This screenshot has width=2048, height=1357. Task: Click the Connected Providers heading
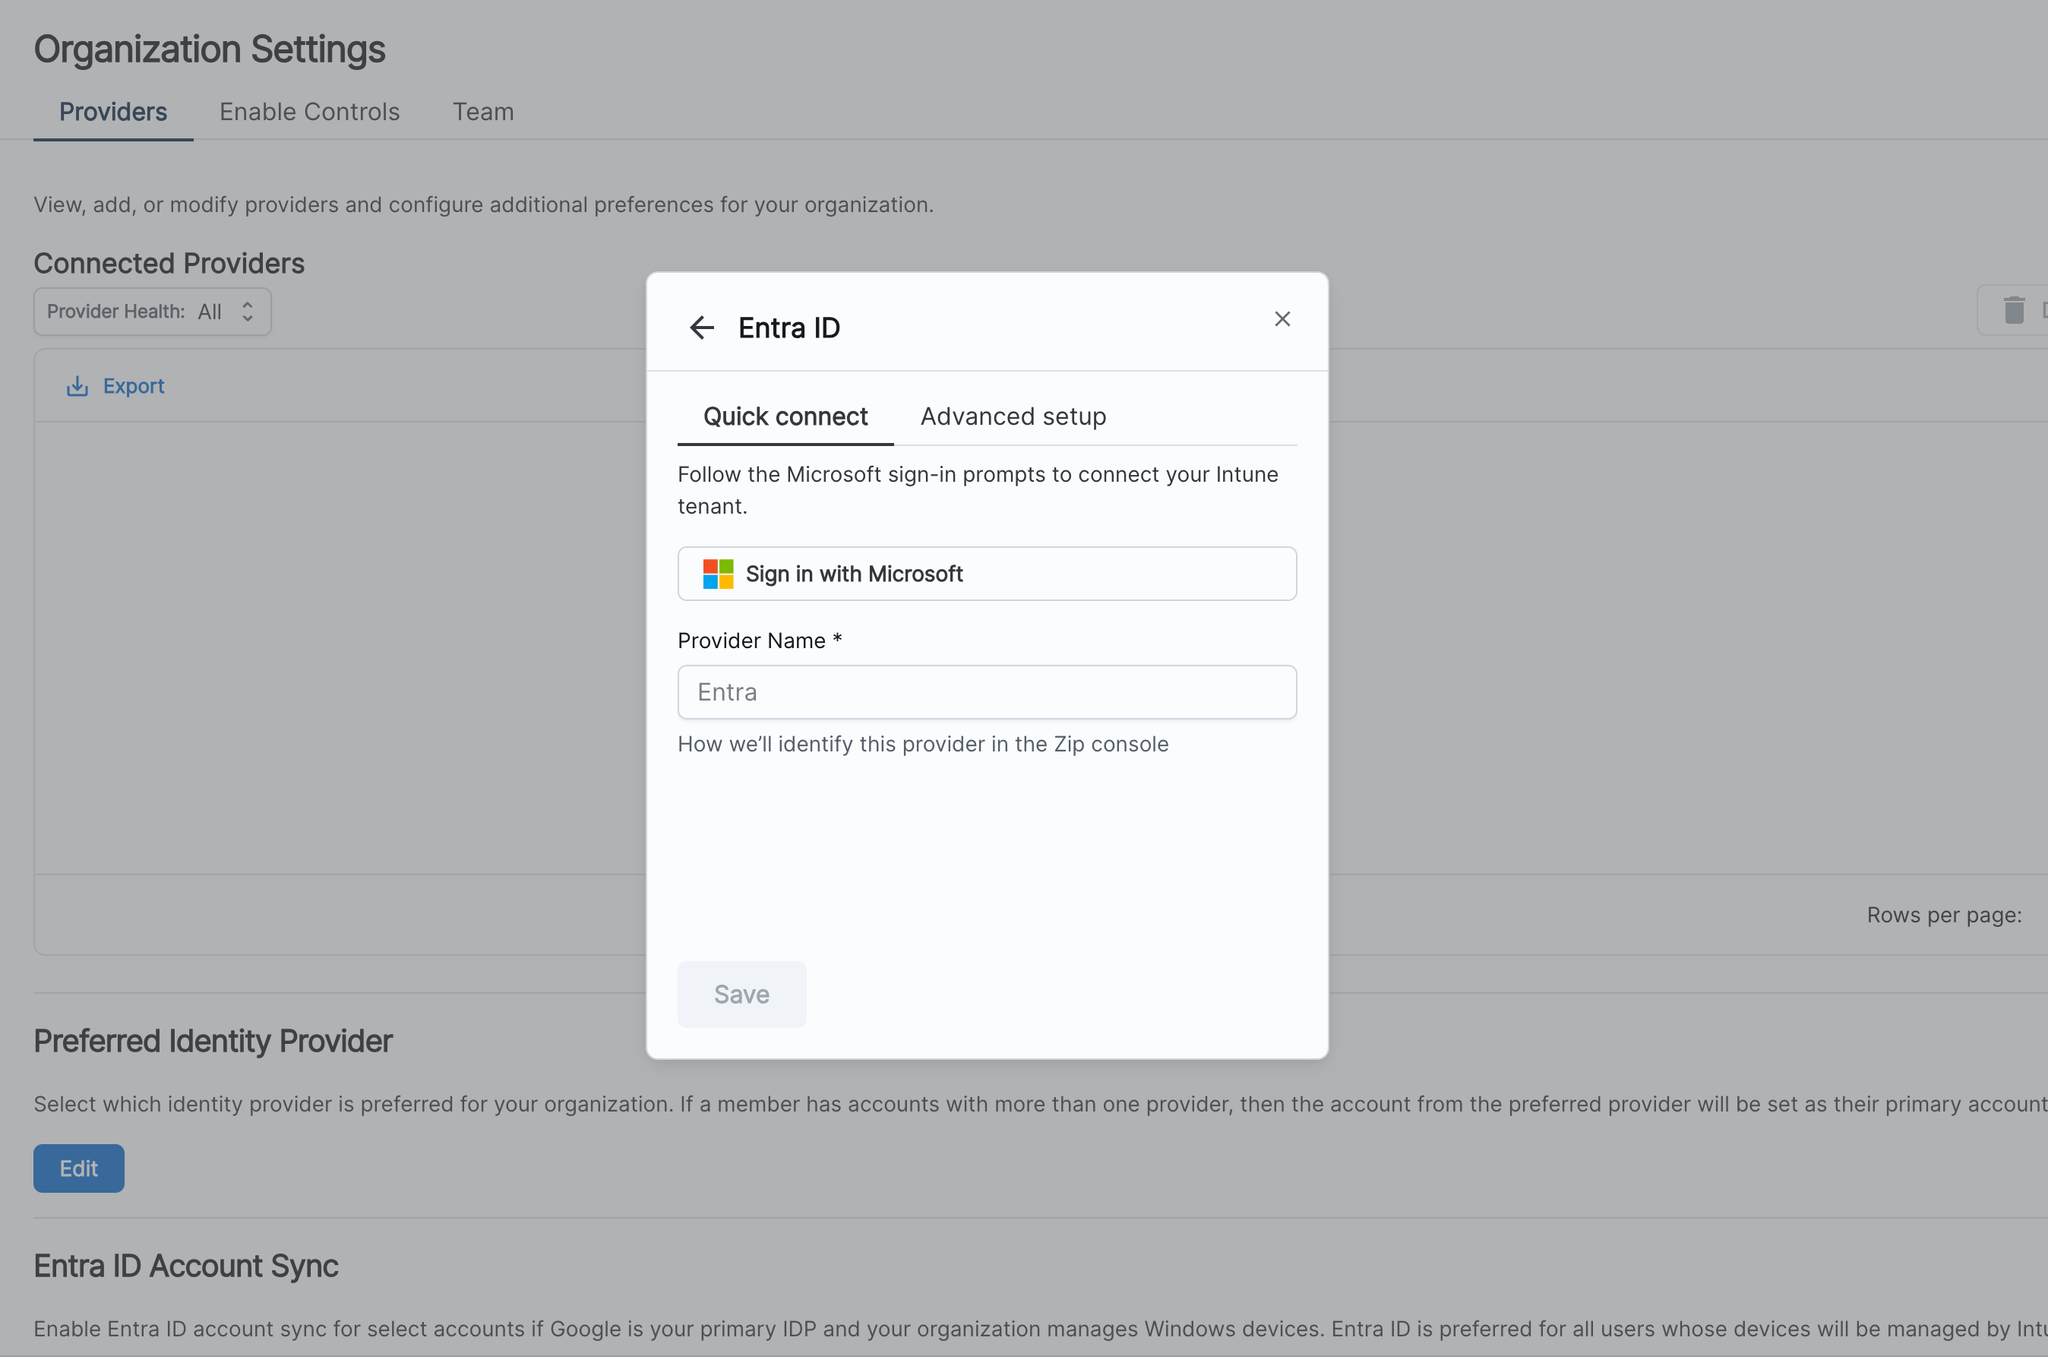pos(169,263)
